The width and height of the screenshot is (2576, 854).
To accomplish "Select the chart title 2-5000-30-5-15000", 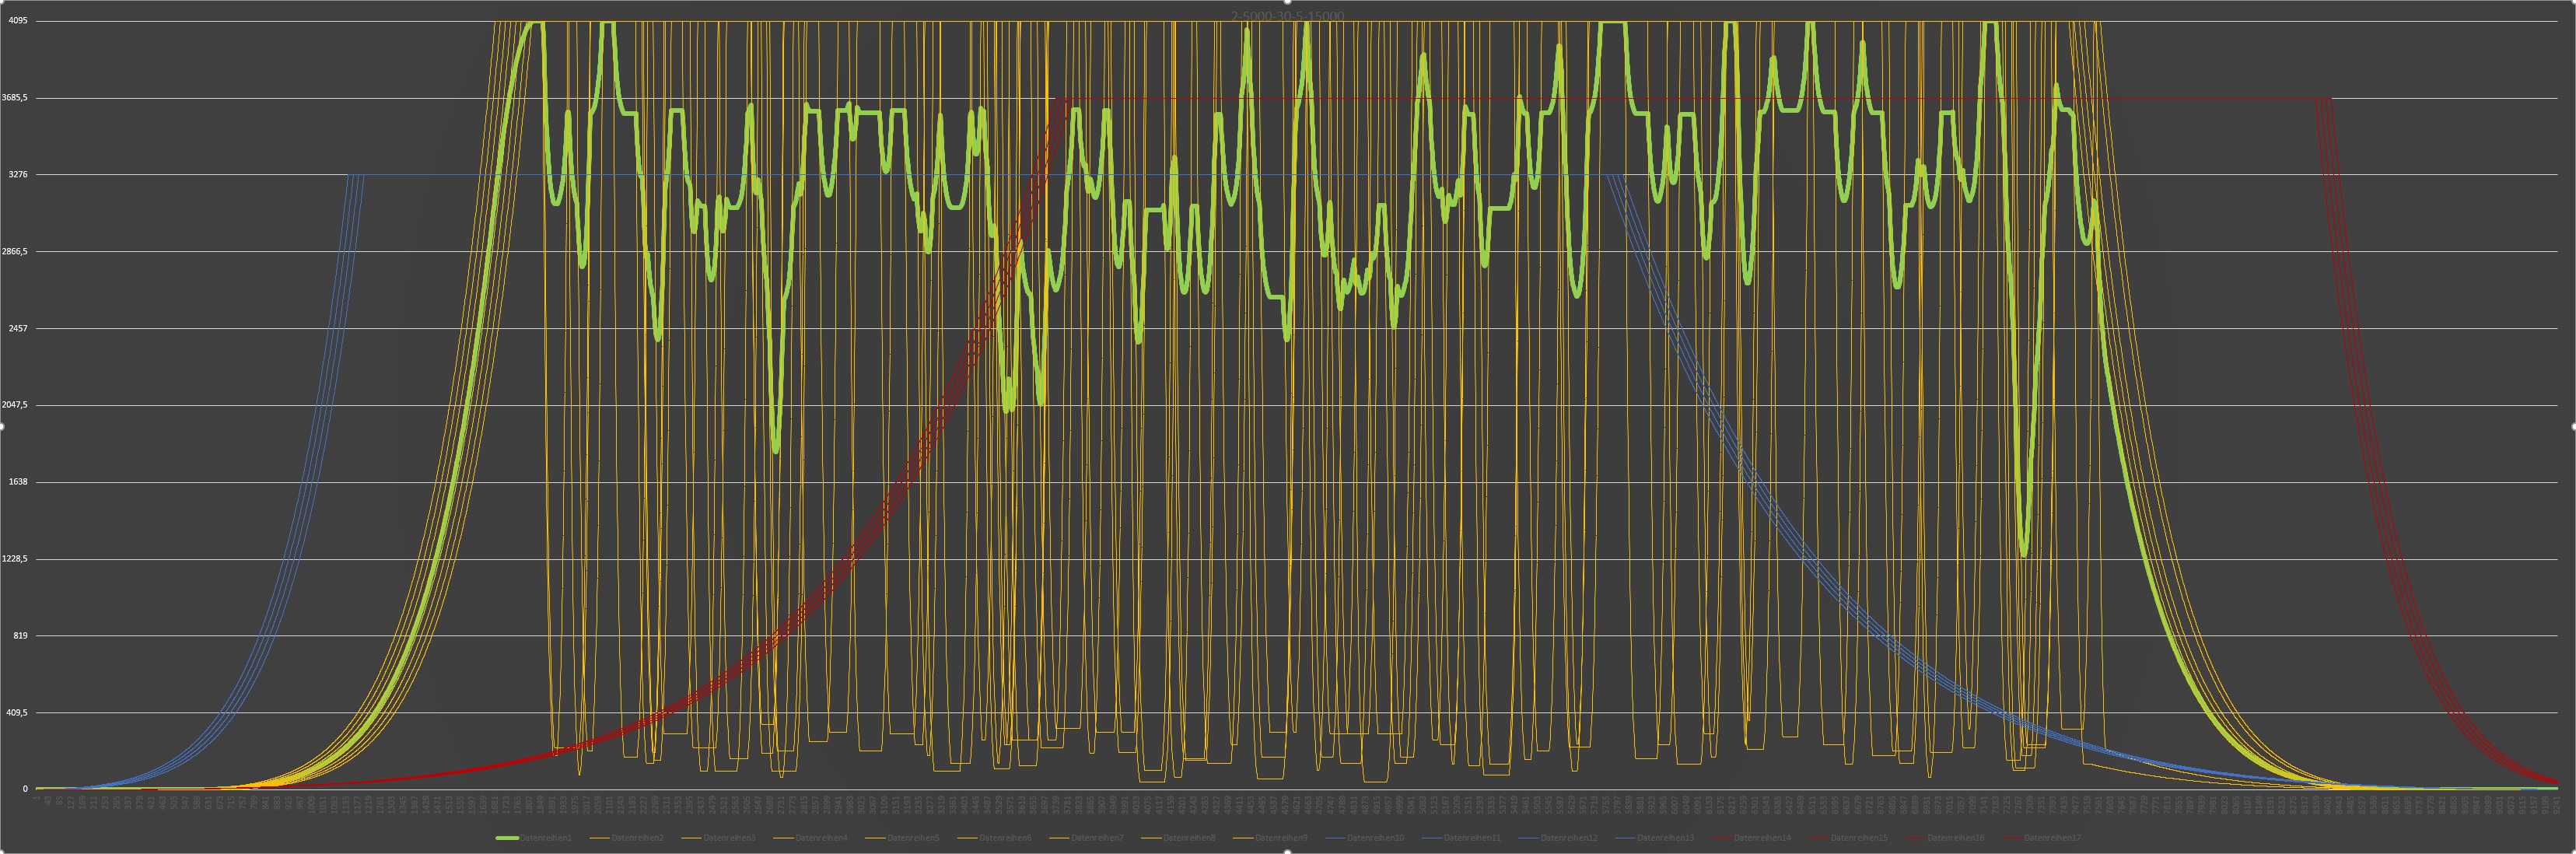I will point(1288,16).
